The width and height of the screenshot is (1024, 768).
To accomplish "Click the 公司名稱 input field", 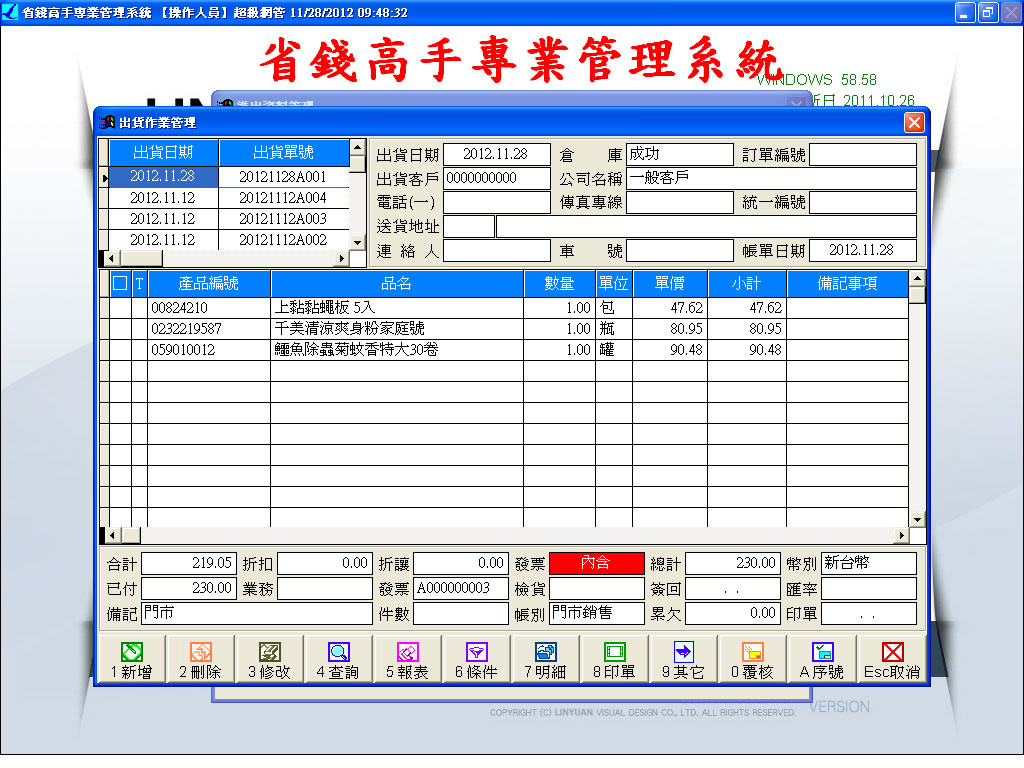I will coord(771,179).
